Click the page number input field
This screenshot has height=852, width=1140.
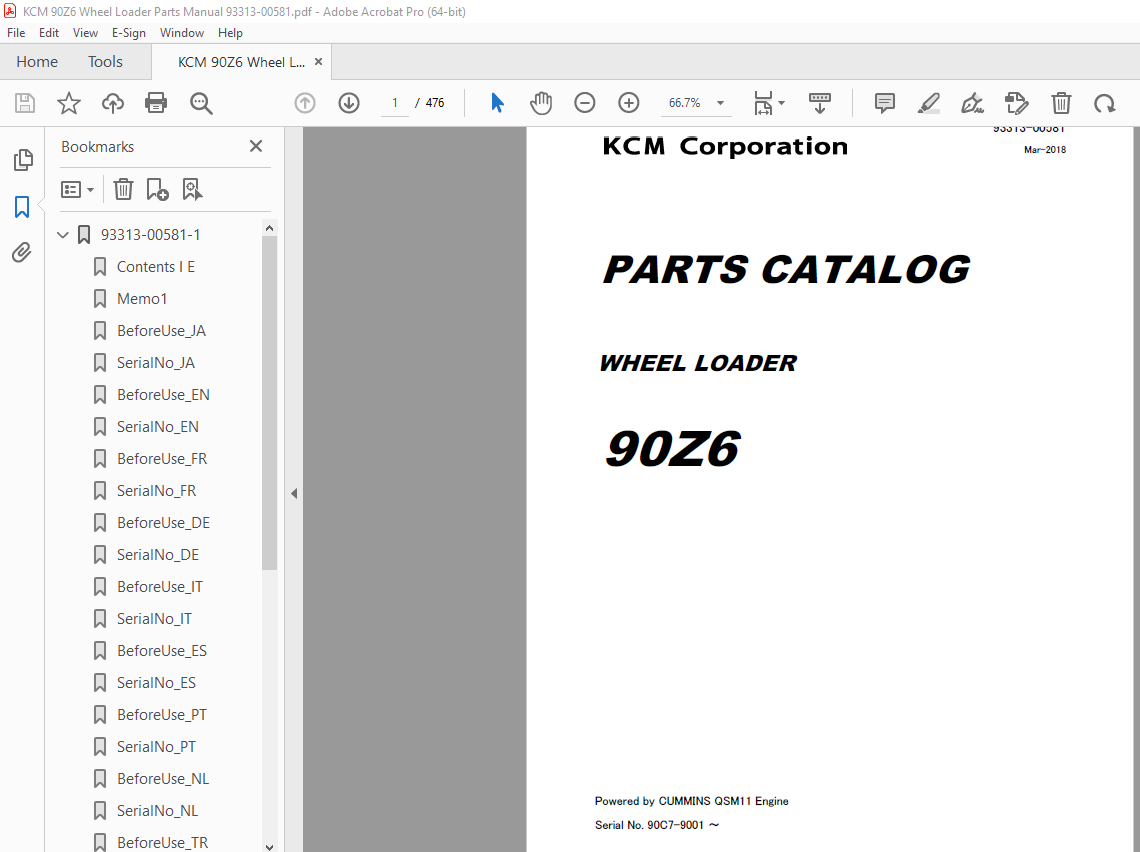(x=395, y=103)
